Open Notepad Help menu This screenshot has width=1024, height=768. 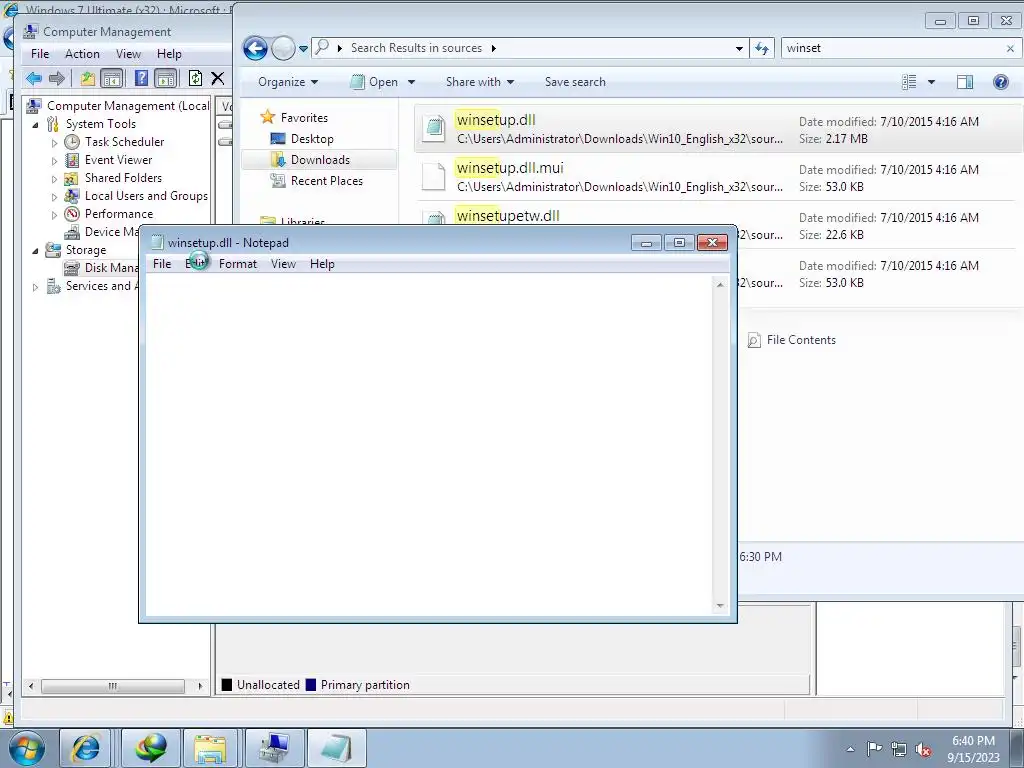[322, 264]
